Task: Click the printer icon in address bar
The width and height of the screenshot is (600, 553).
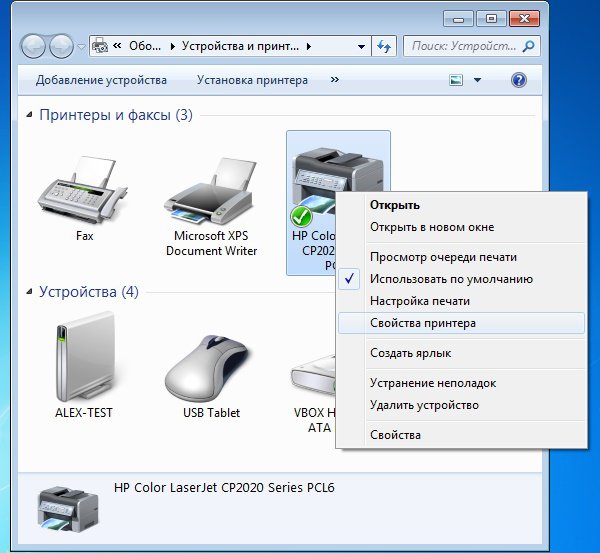Action: 99,46
